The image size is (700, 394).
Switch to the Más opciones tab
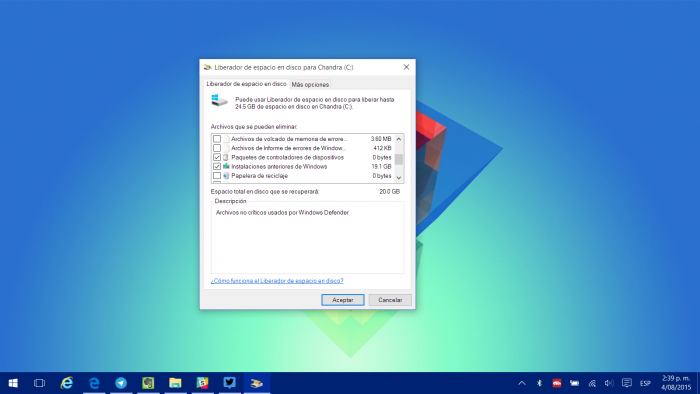[310, 84]
